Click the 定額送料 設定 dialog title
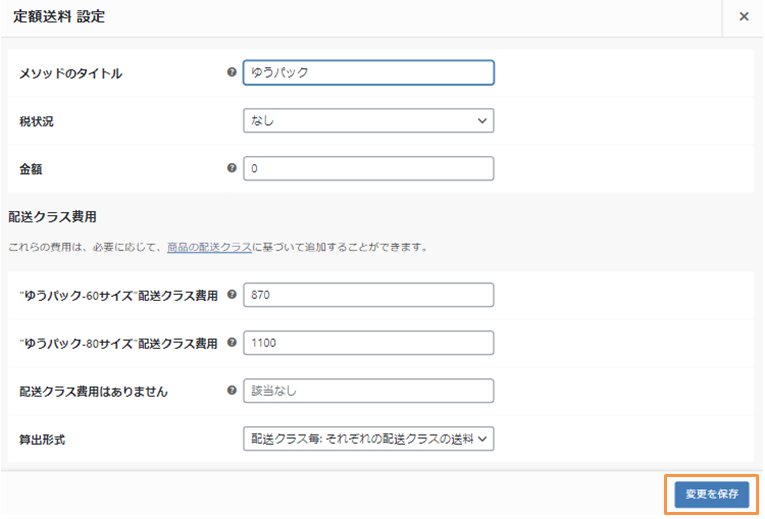This screenshot has height=519, width=765. [59, 17]
